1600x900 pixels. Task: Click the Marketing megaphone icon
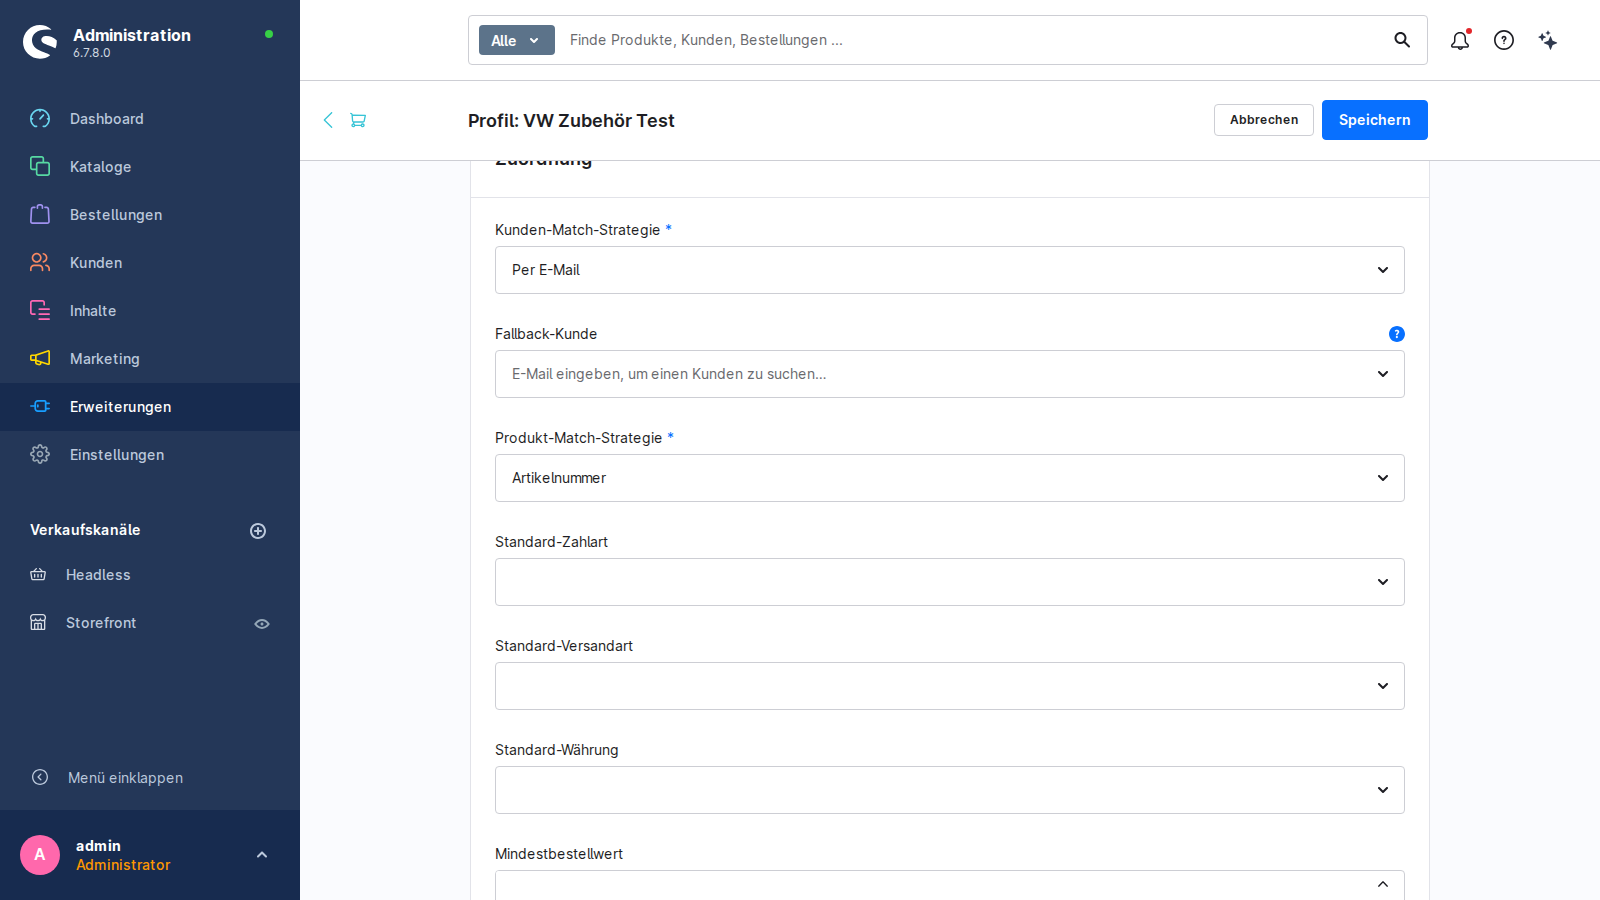40,359
